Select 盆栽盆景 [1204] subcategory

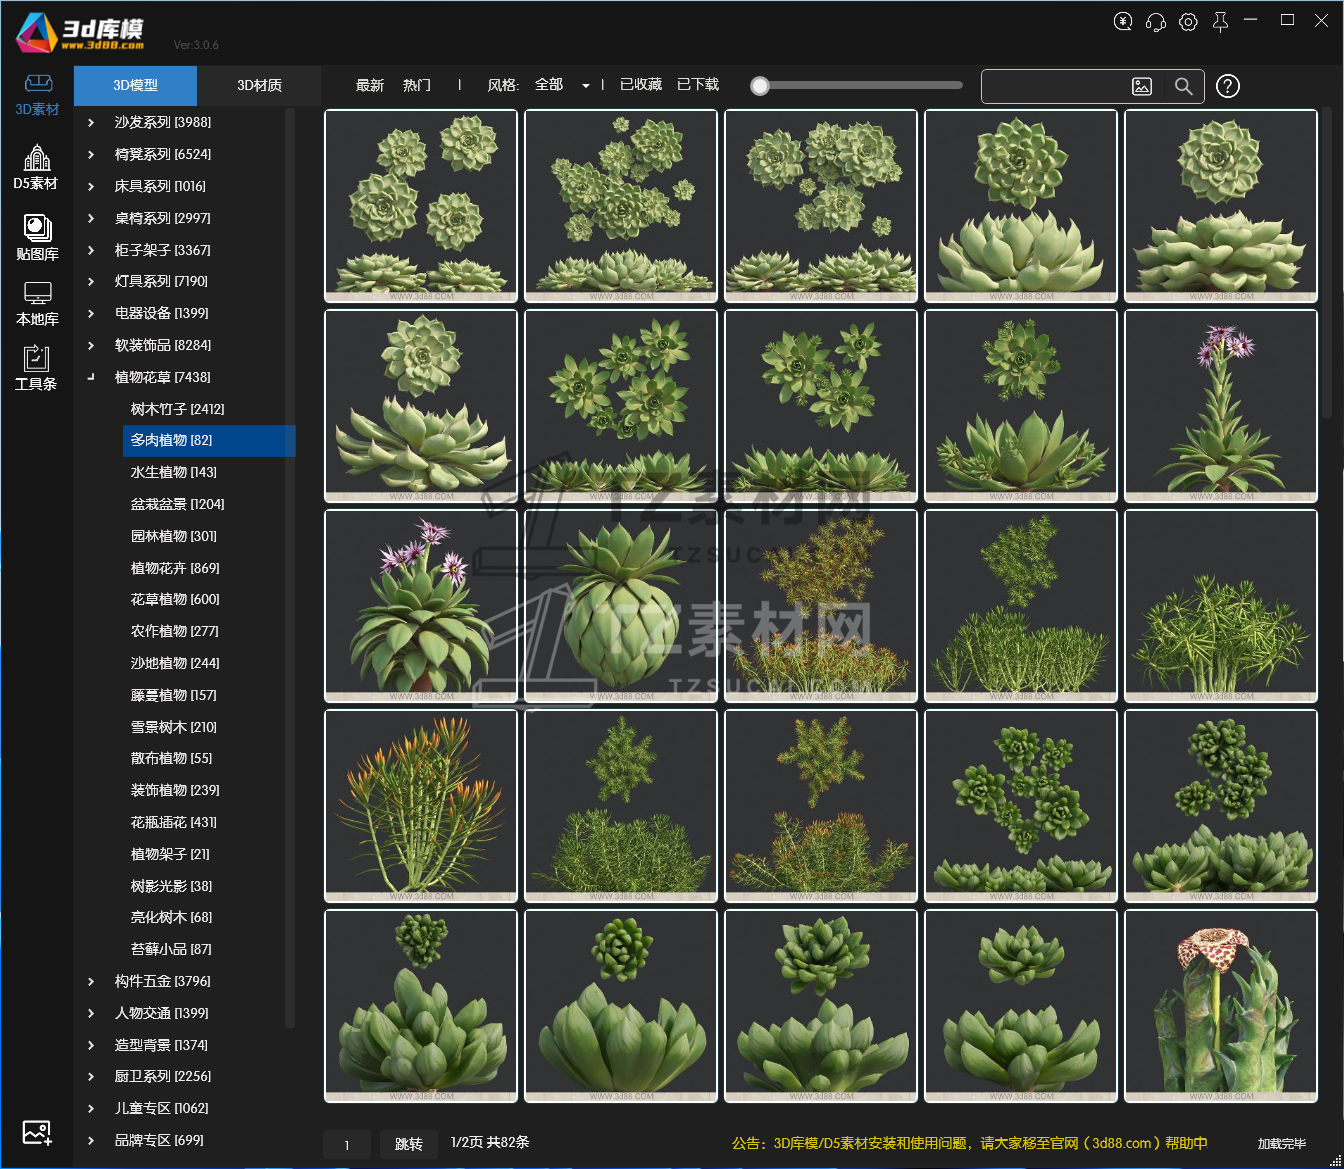coord(177,505)
